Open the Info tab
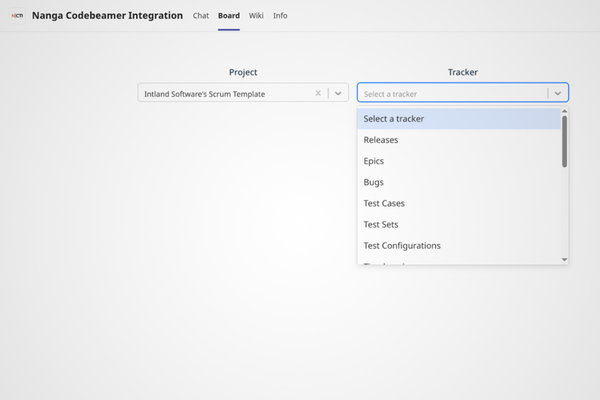Screen dimensions: 600x400 tap(280, 16)
